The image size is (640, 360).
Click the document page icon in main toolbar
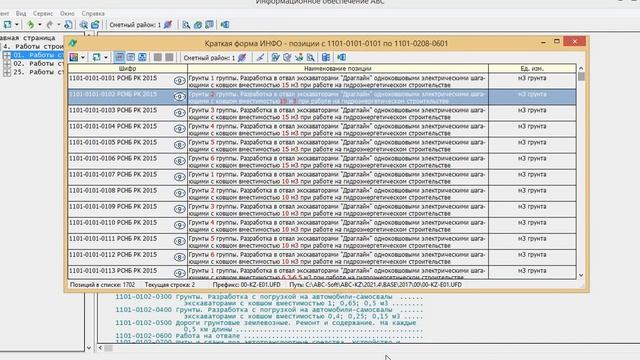click(68, 24)
